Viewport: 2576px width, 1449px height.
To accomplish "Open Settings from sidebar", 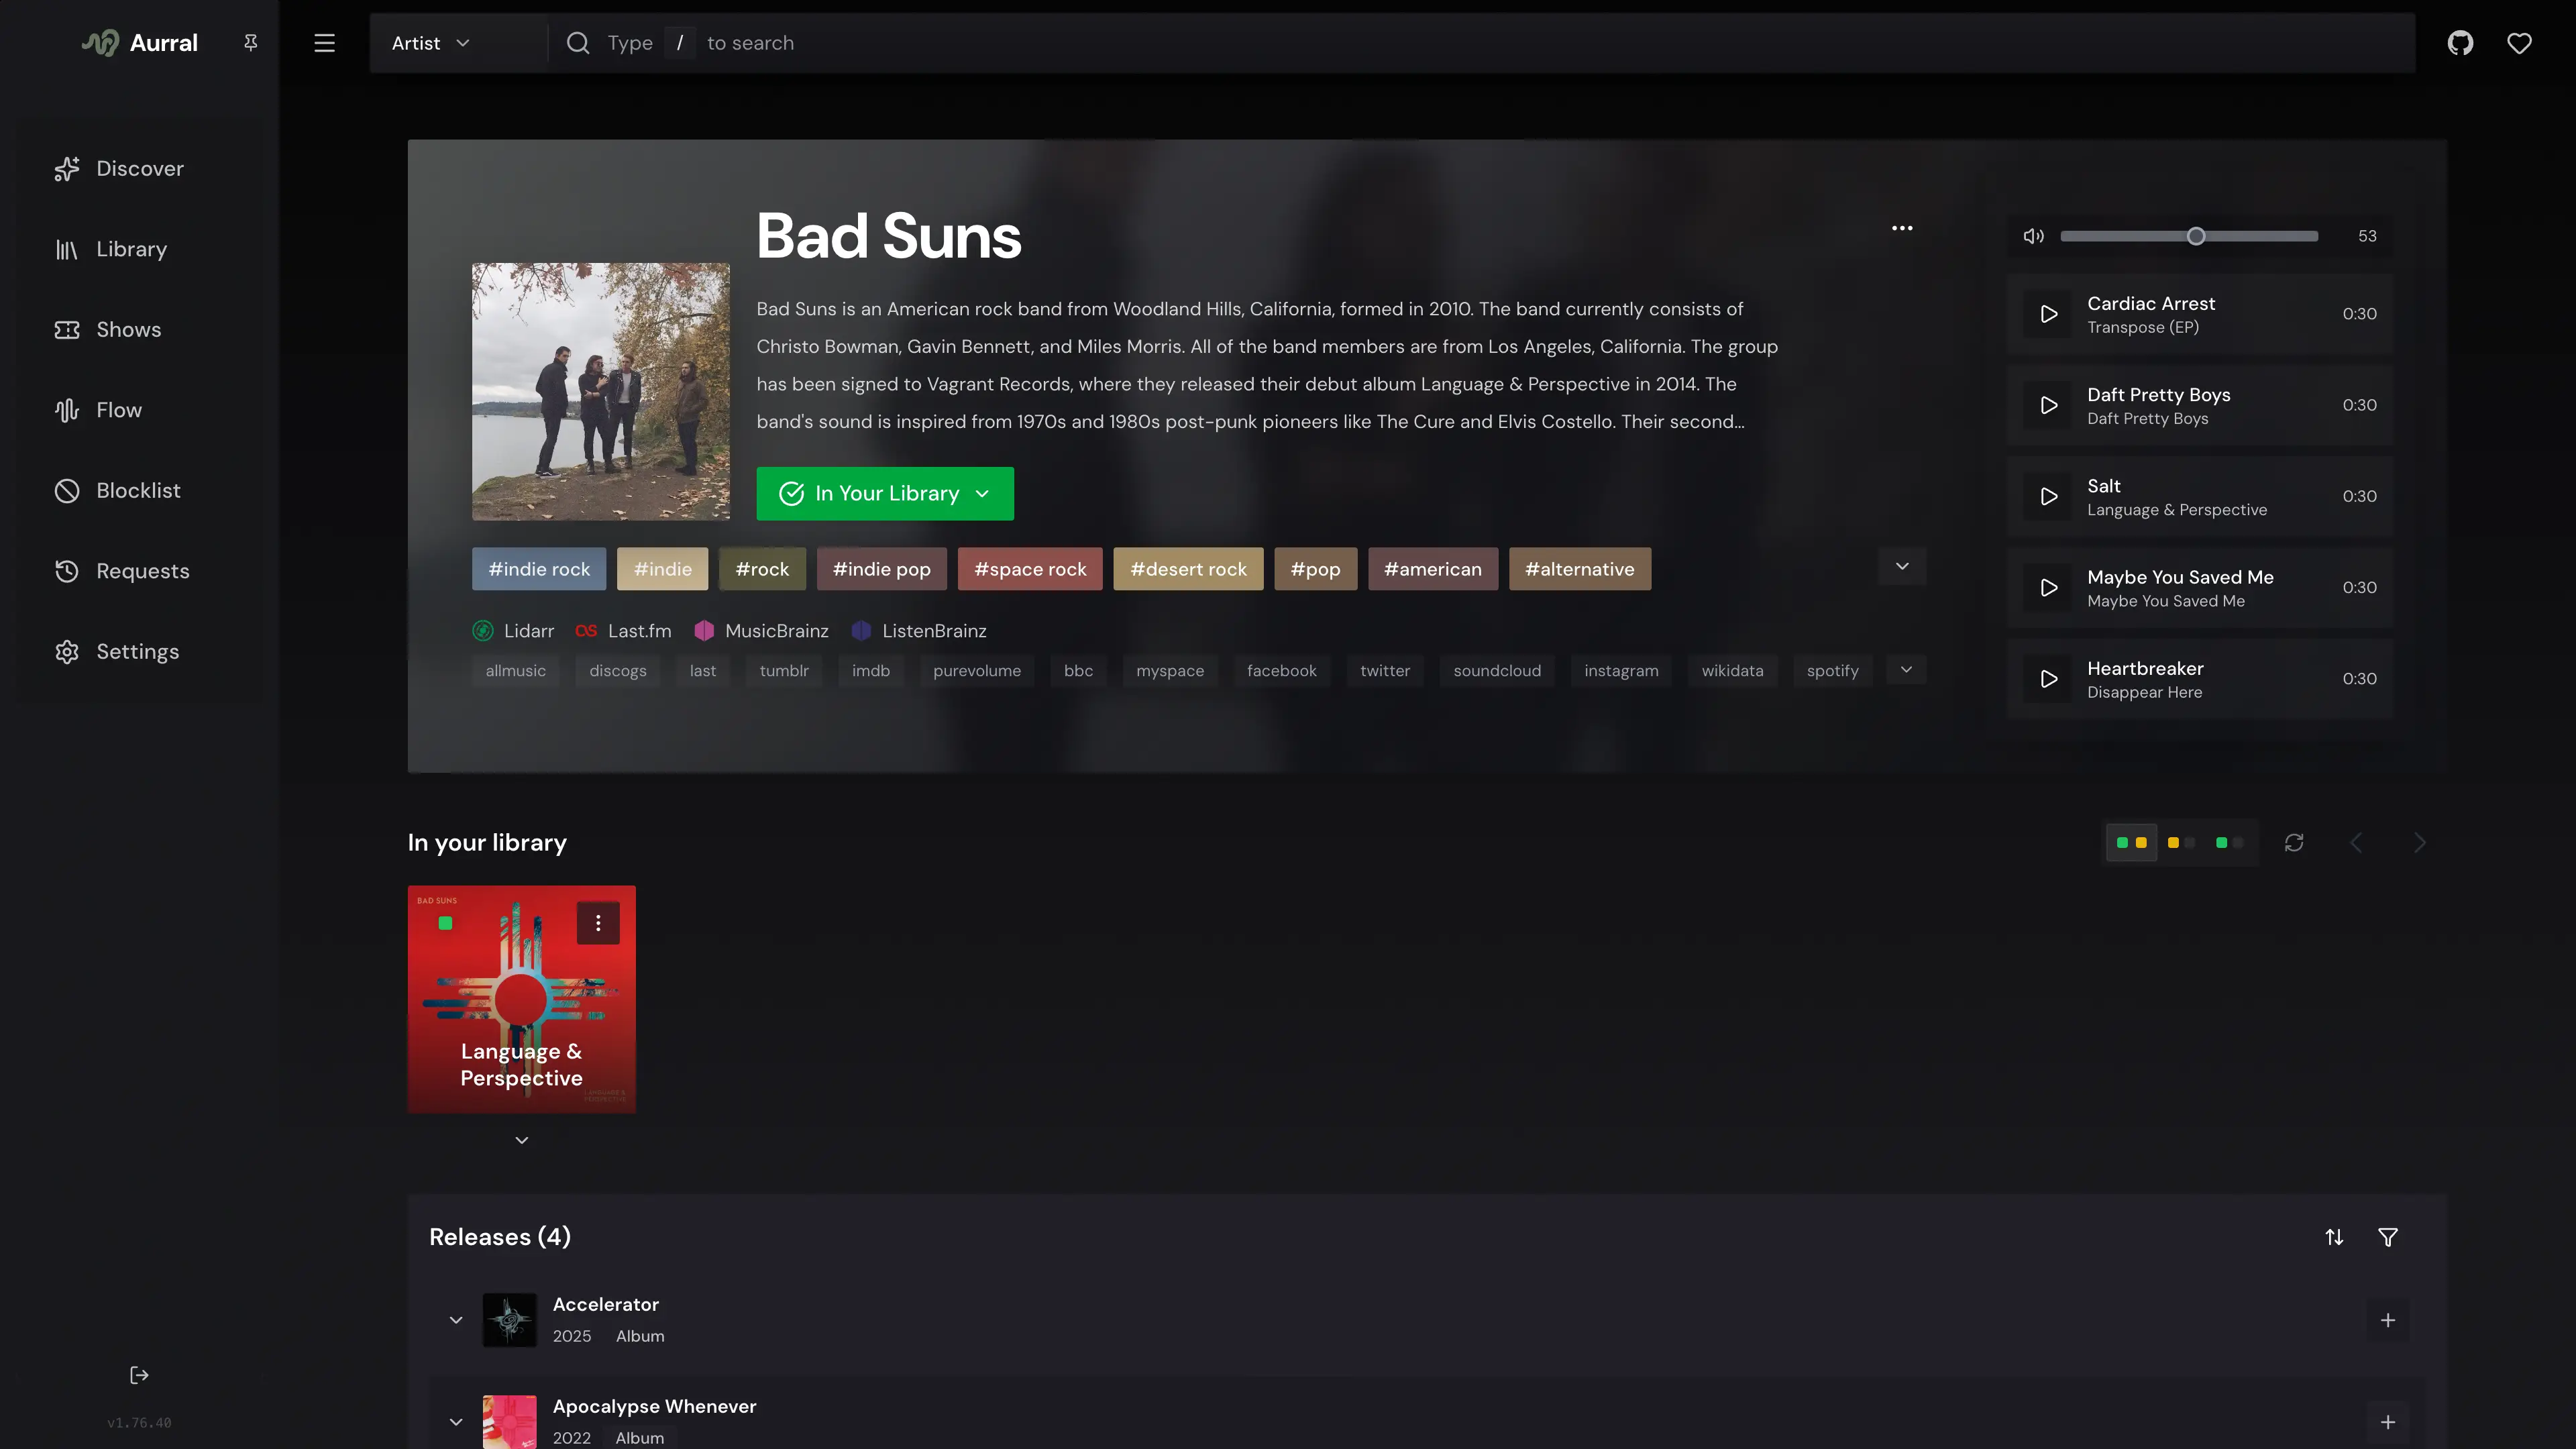I will point(140,651).
